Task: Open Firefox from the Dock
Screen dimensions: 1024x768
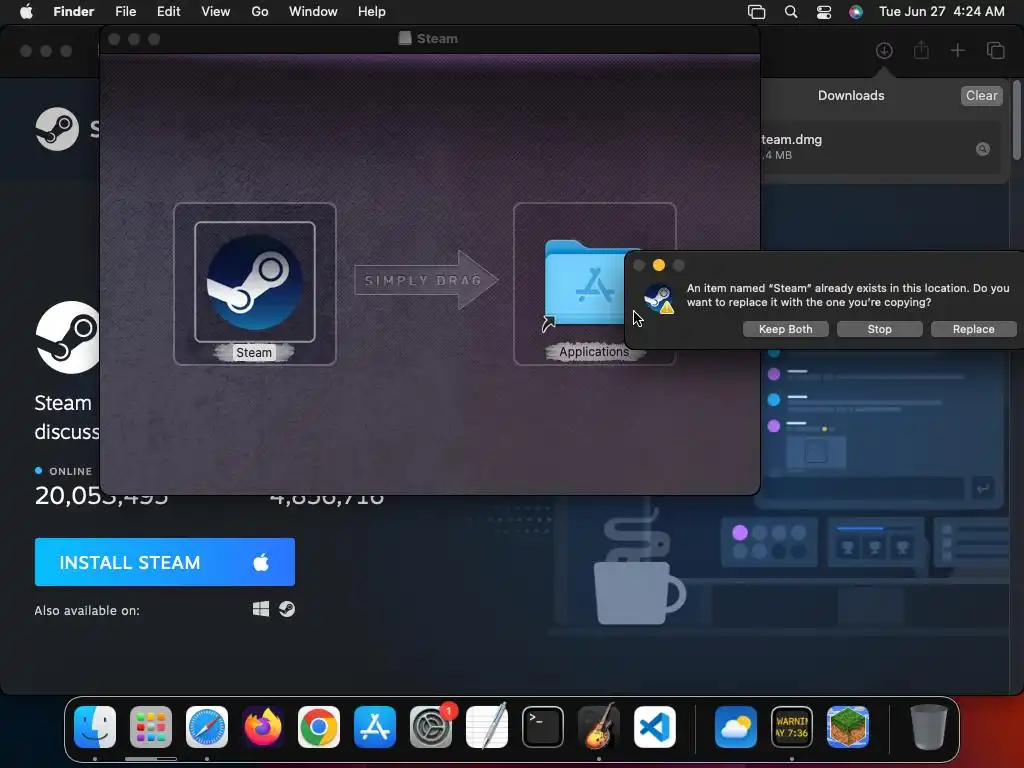Action: (x=263, y=727)
